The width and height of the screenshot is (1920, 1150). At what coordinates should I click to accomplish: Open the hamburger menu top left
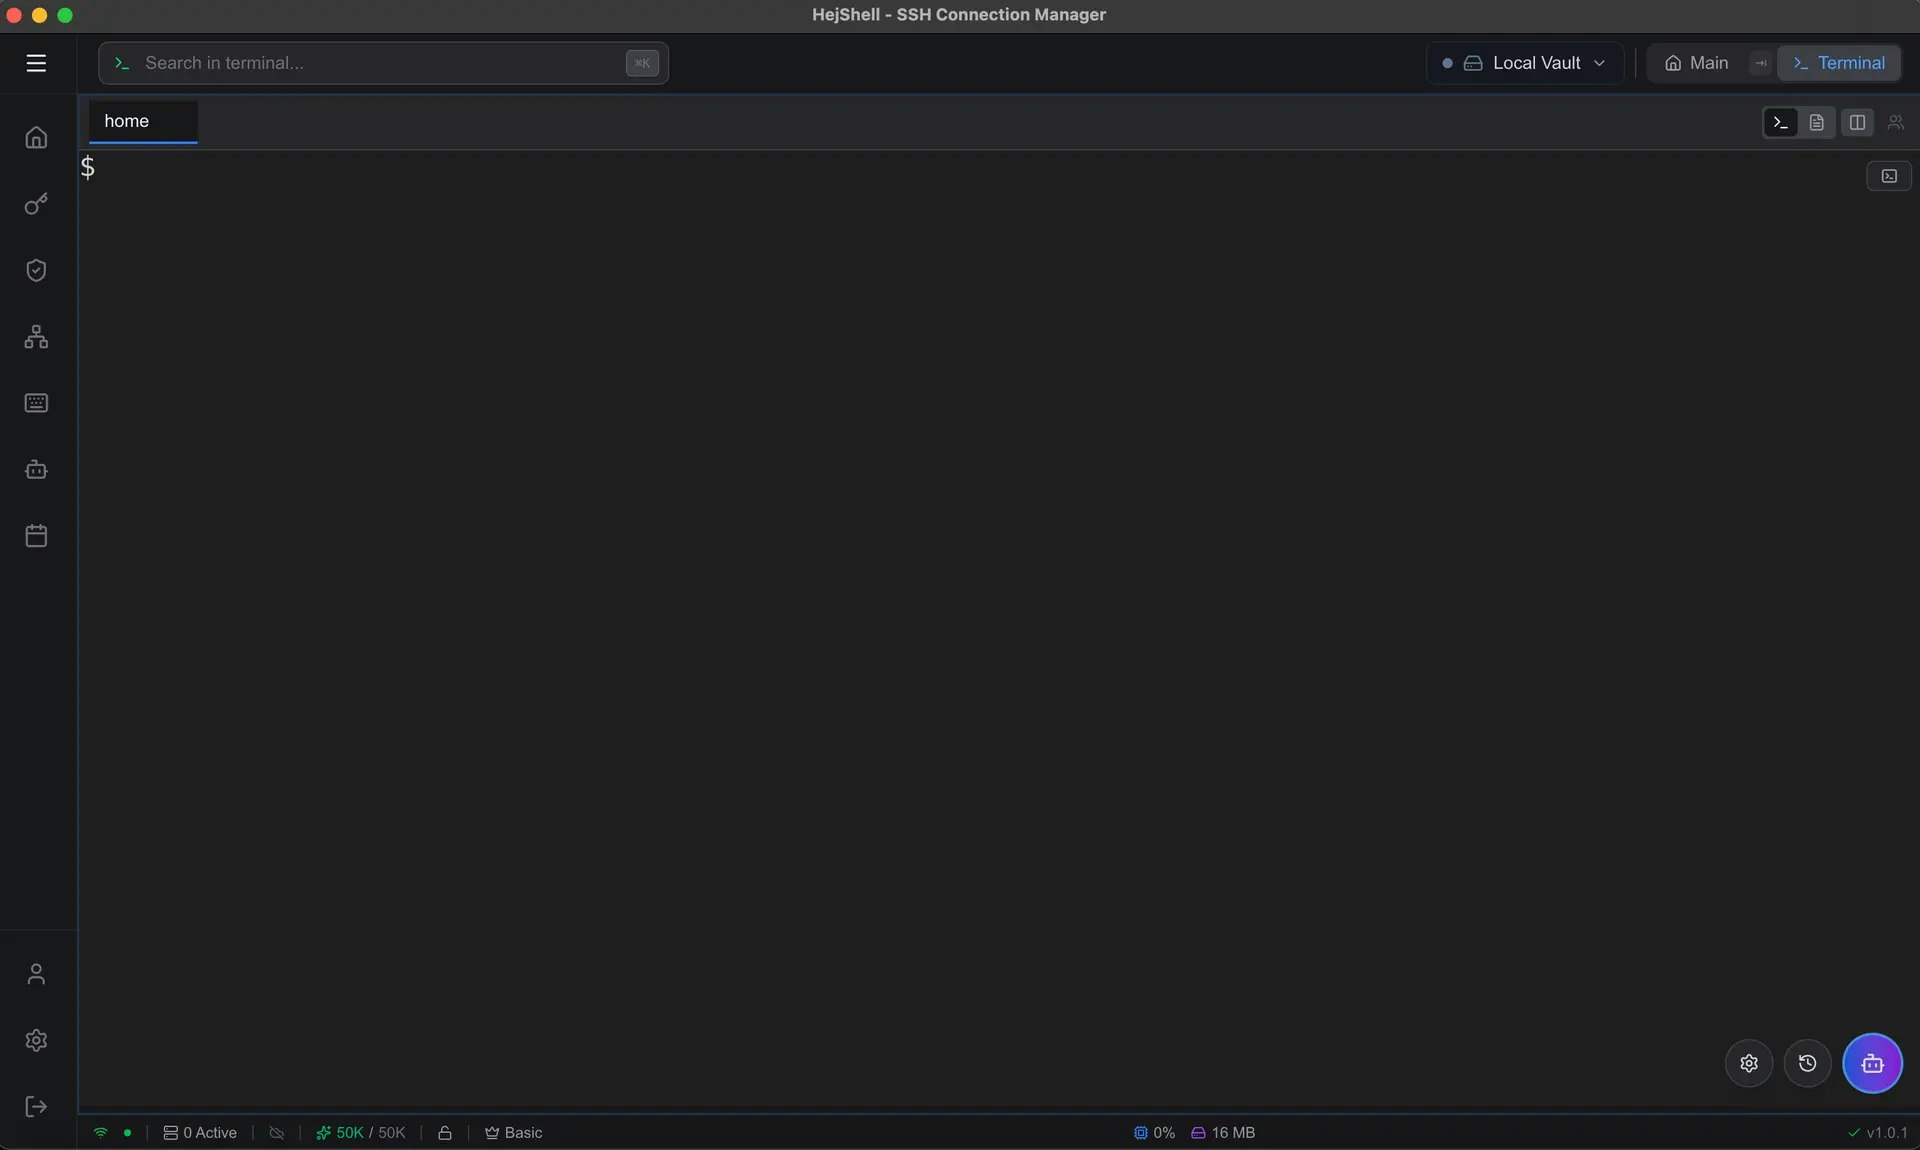[x=37, y=63]
